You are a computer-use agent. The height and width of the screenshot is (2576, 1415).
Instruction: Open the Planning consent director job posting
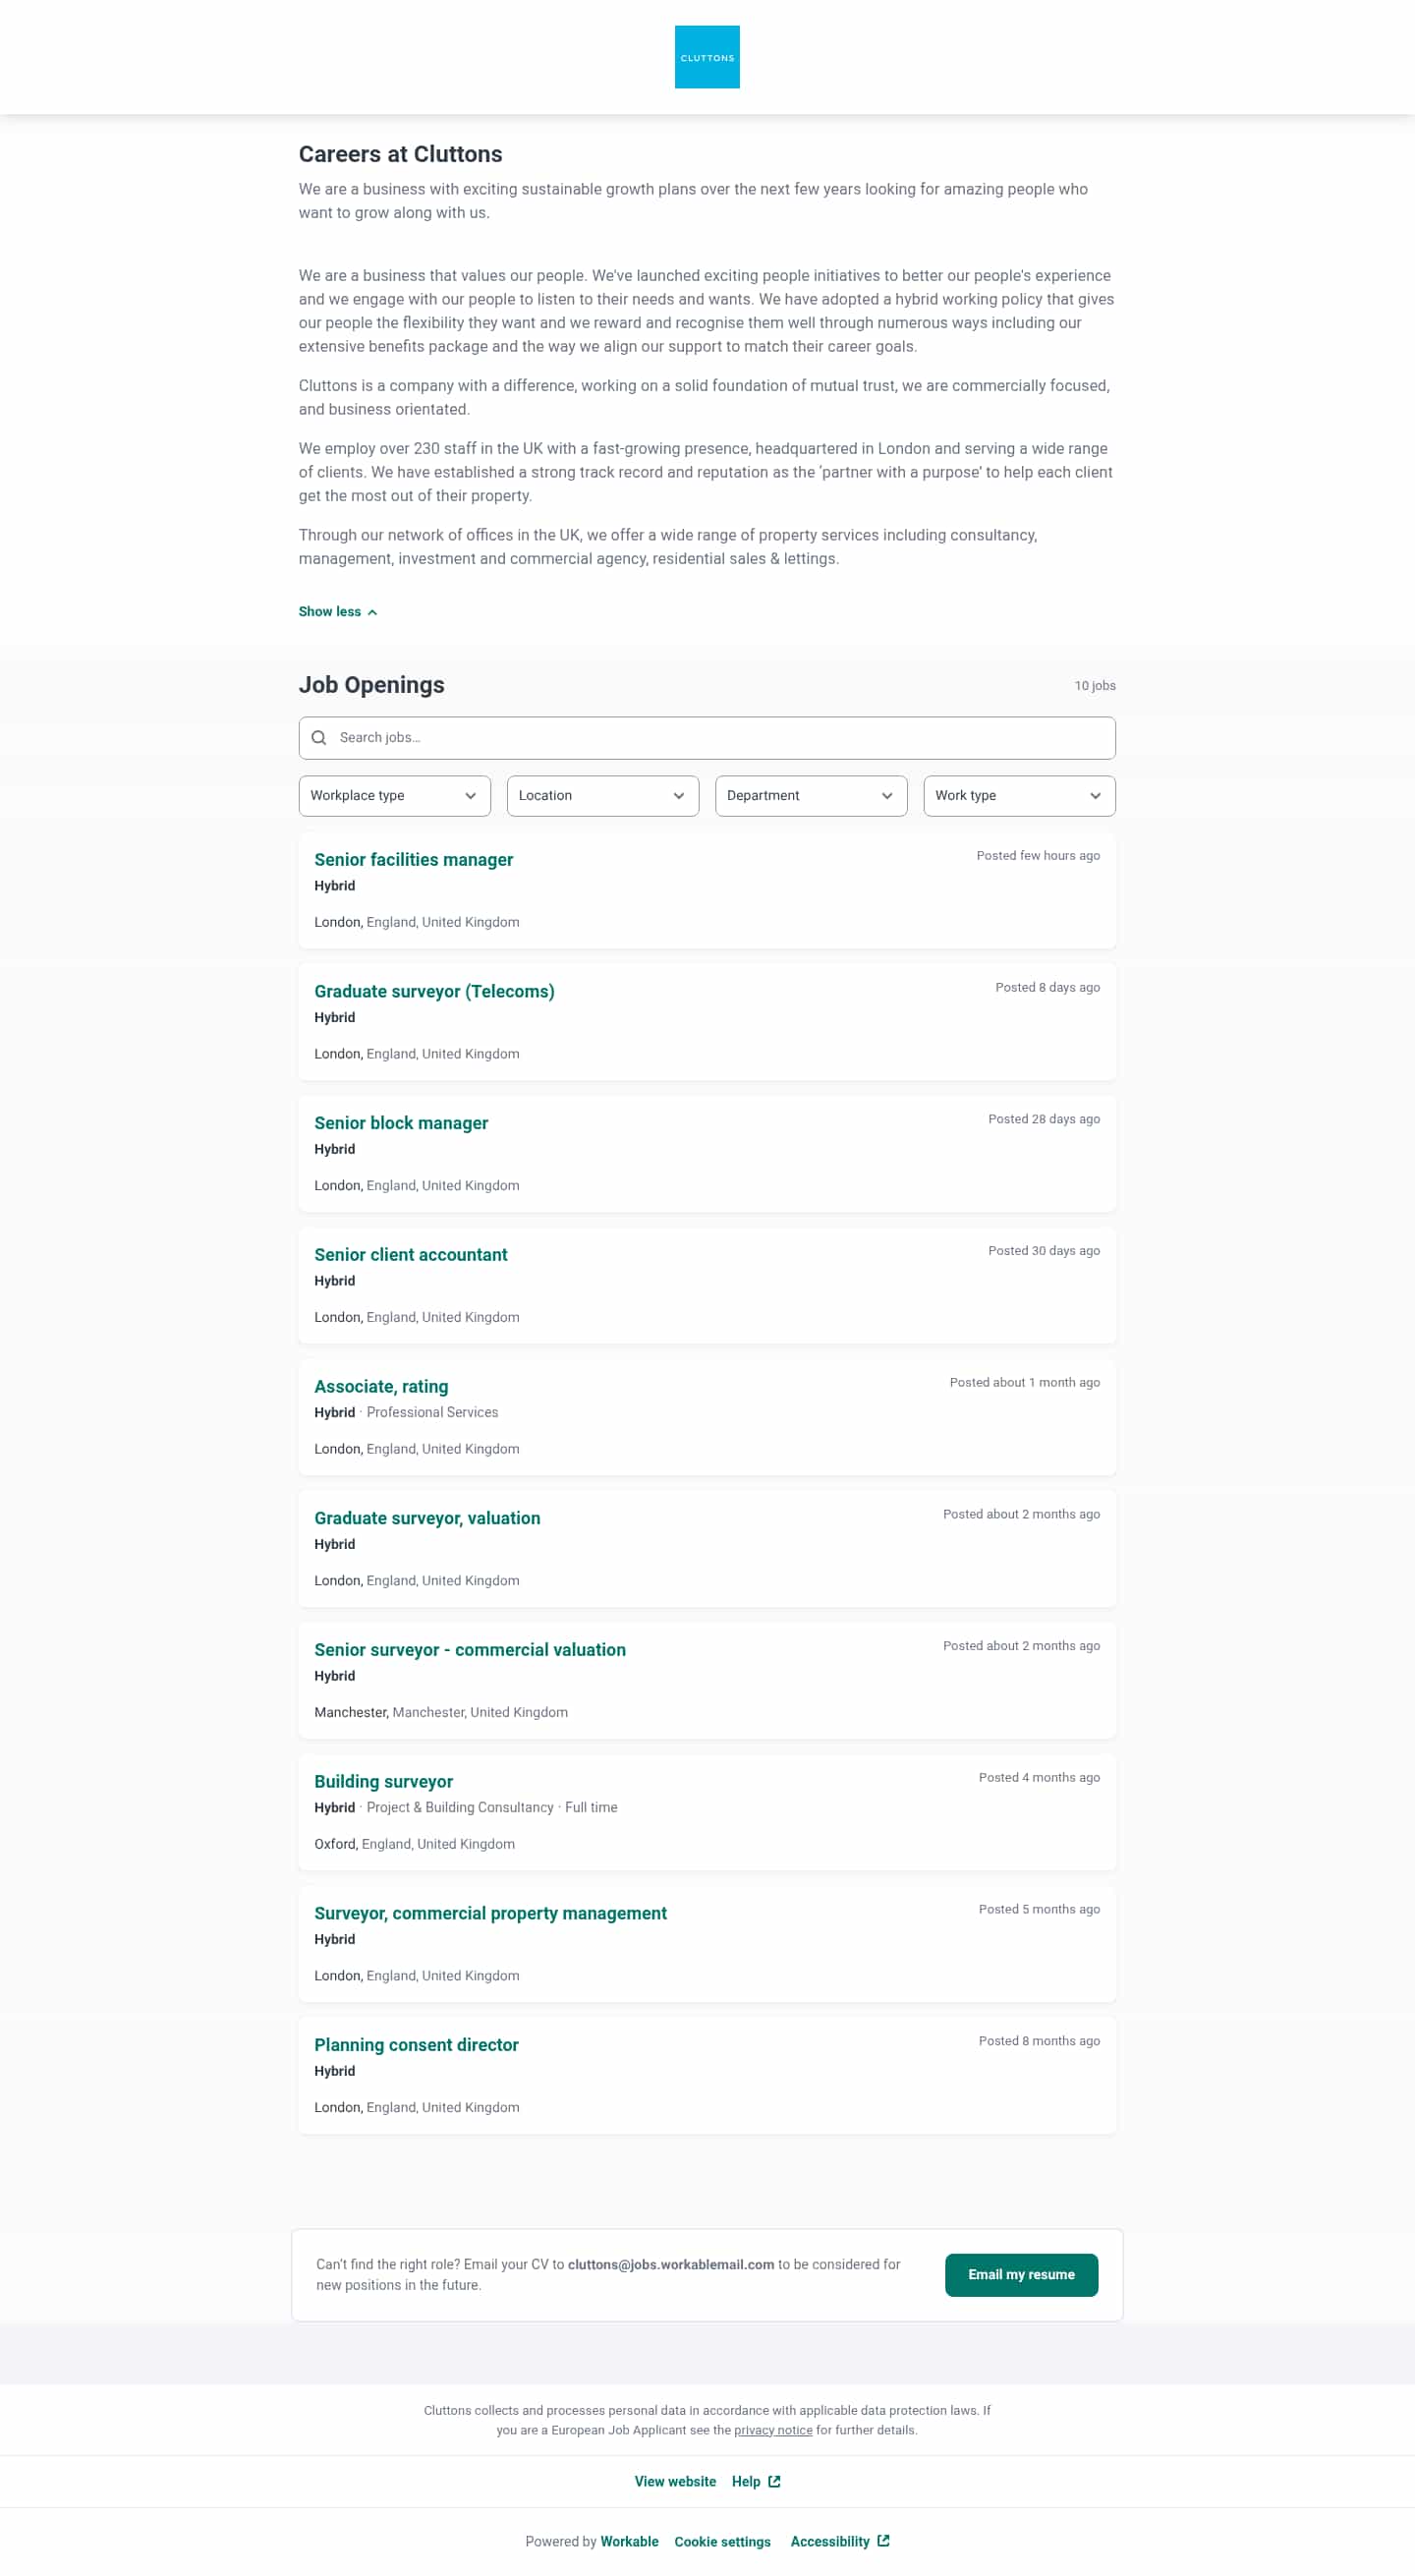pyautogui.click(x=416, y=2044)
